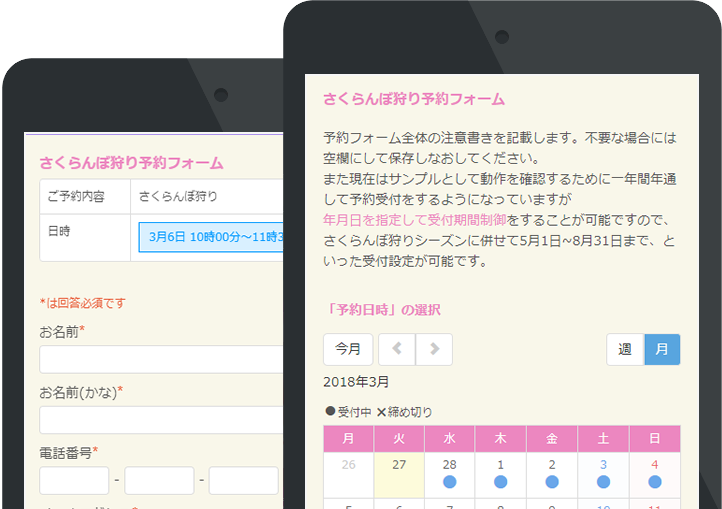Click the 26 Monday date cell
Screen dimensions: 722x509
pos(348,474)
